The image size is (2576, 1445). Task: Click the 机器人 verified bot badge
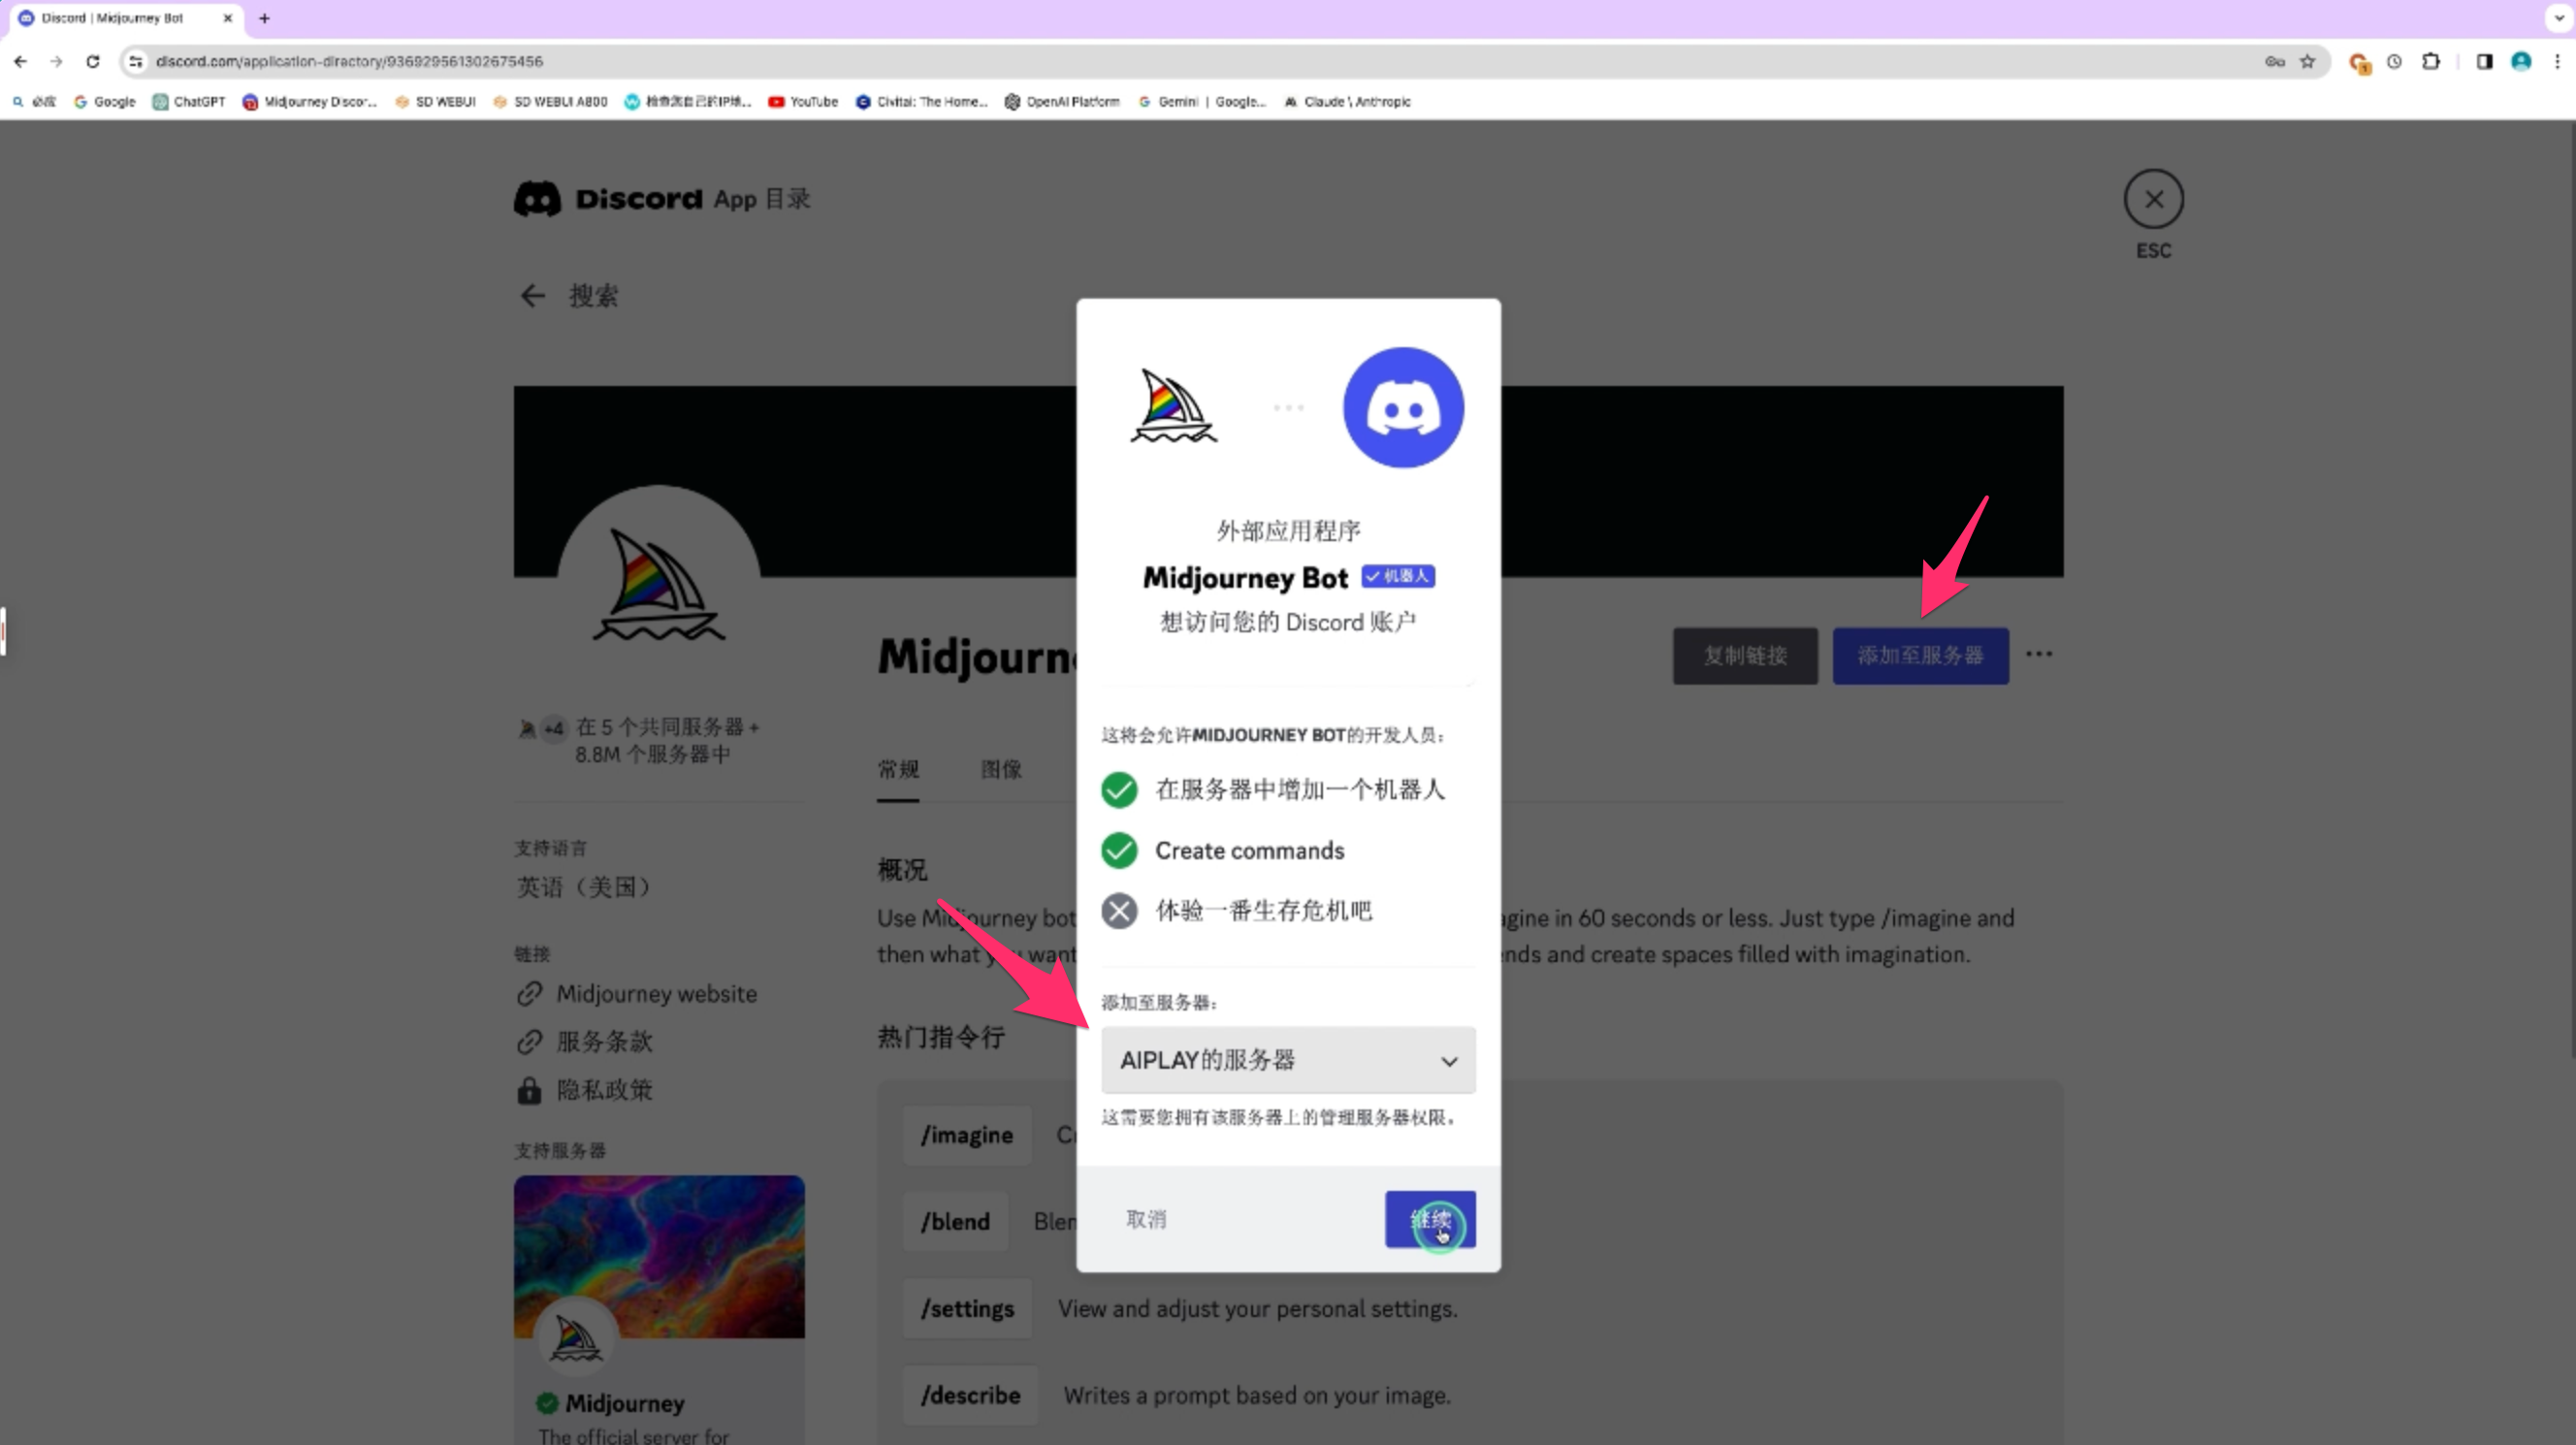click(1398, 576)
